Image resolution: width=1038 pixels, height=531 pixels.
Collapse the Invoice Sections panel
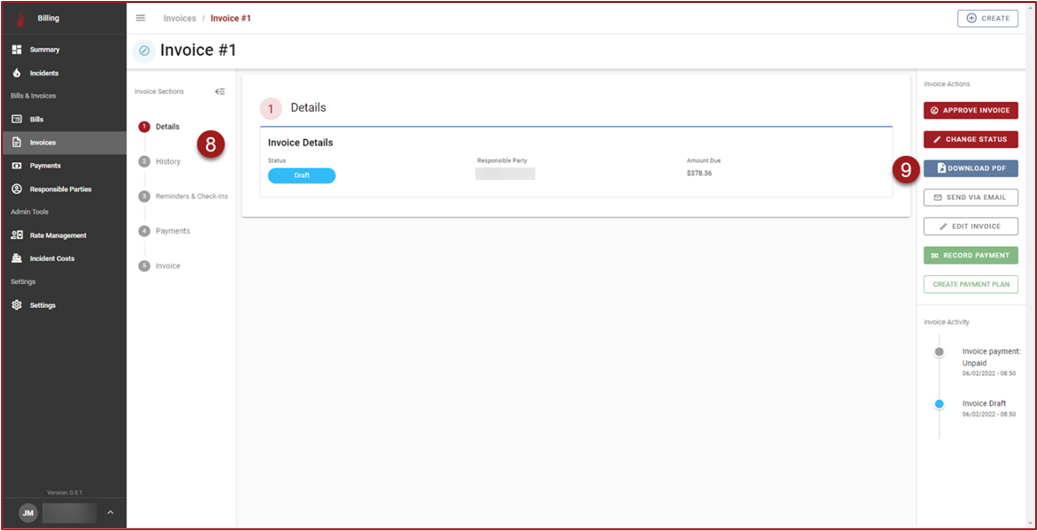[x=220, y=91]
